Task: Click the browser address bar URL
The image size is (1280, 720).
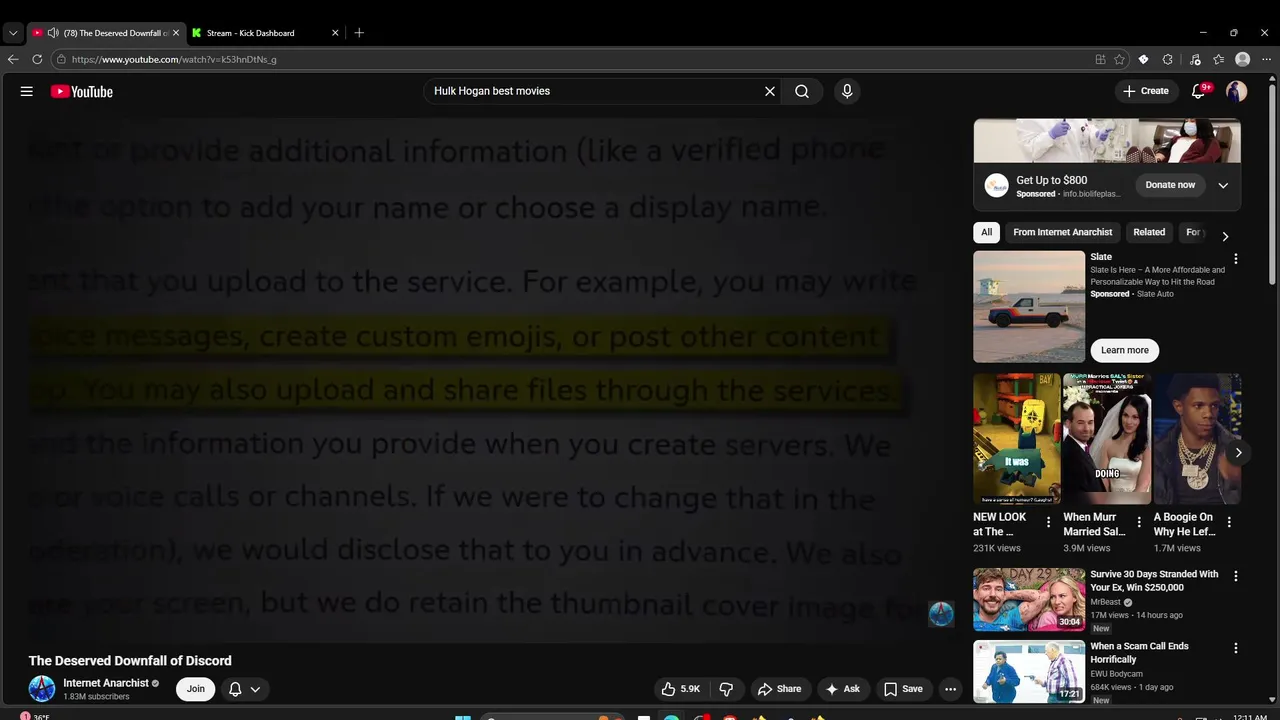Action: coord(174,59)
